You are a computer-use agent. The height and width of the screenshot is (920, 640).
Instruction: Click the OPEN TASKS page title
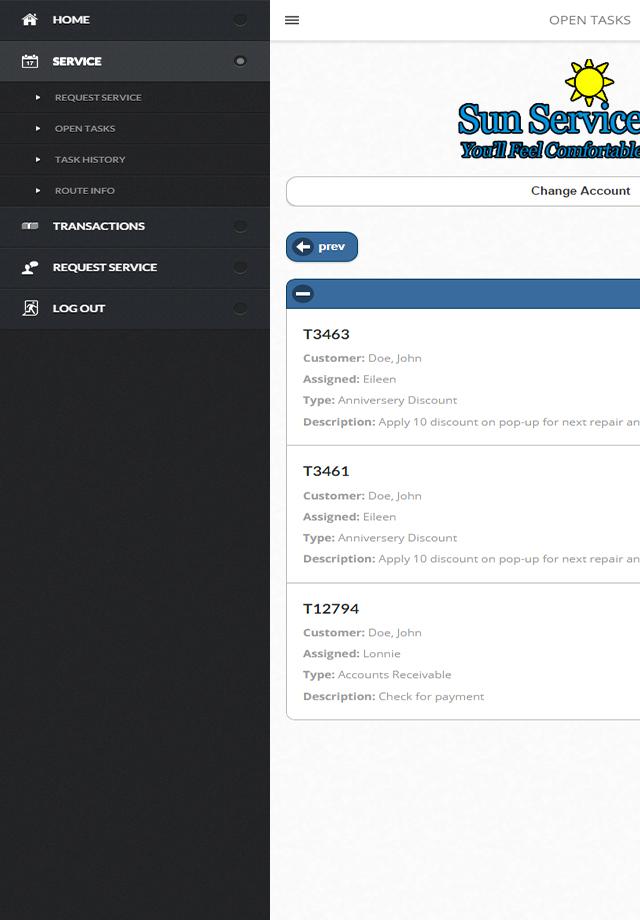(x=590, y=20)
